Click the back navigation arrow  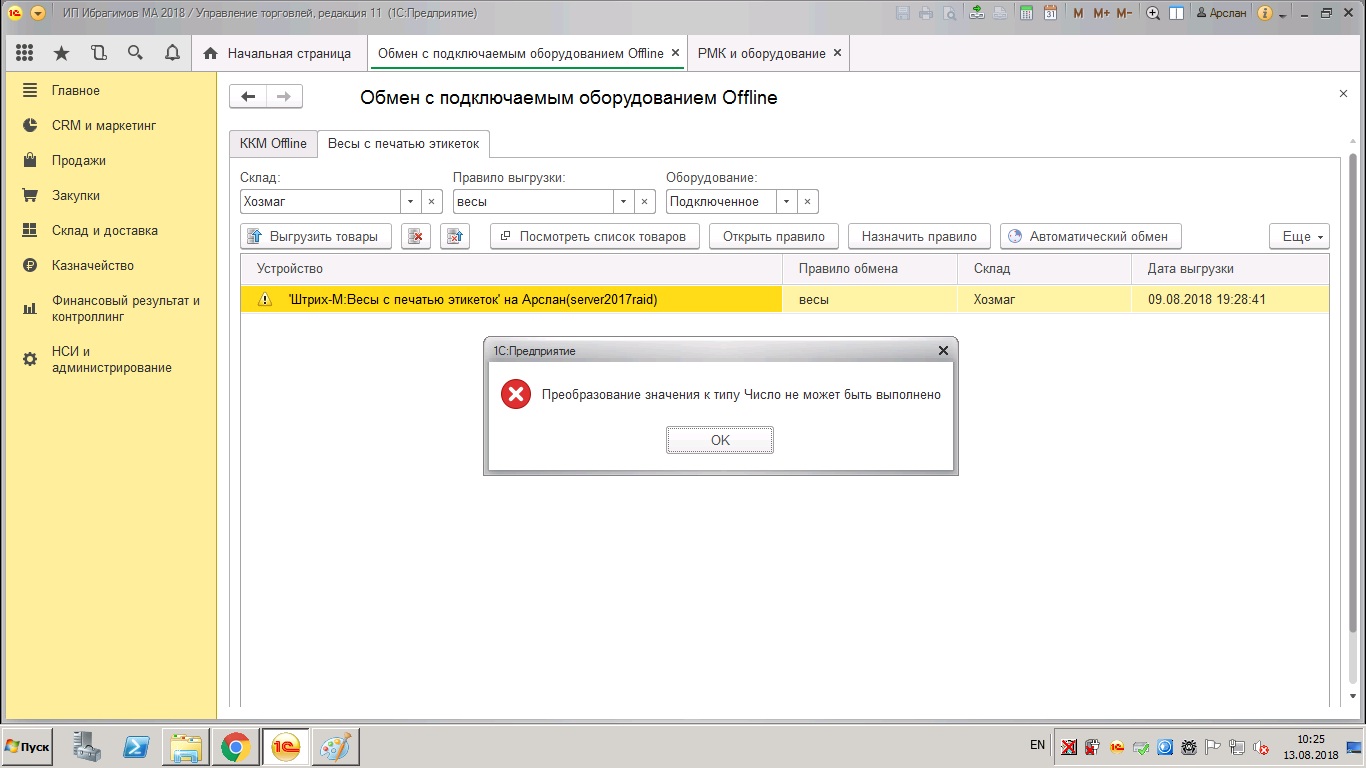pyautogui.click(x=248, y=96)
